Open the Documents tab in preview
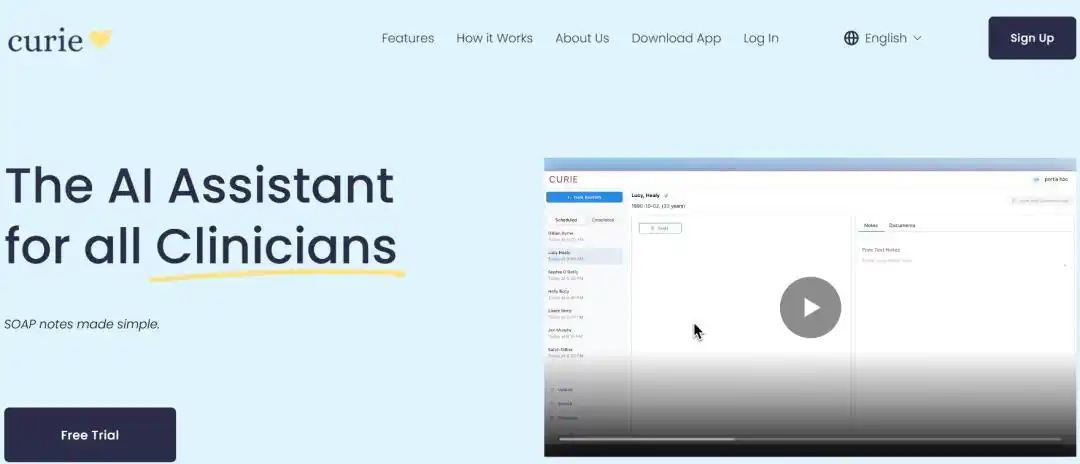 coord(902,226)
